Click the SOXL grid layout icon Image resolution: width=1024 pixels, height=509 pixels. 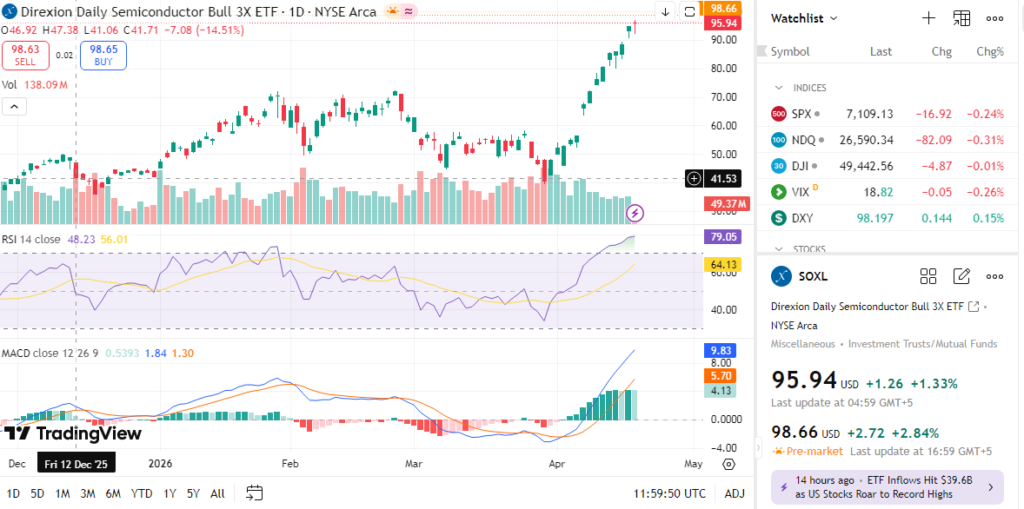tap(928, 277)
